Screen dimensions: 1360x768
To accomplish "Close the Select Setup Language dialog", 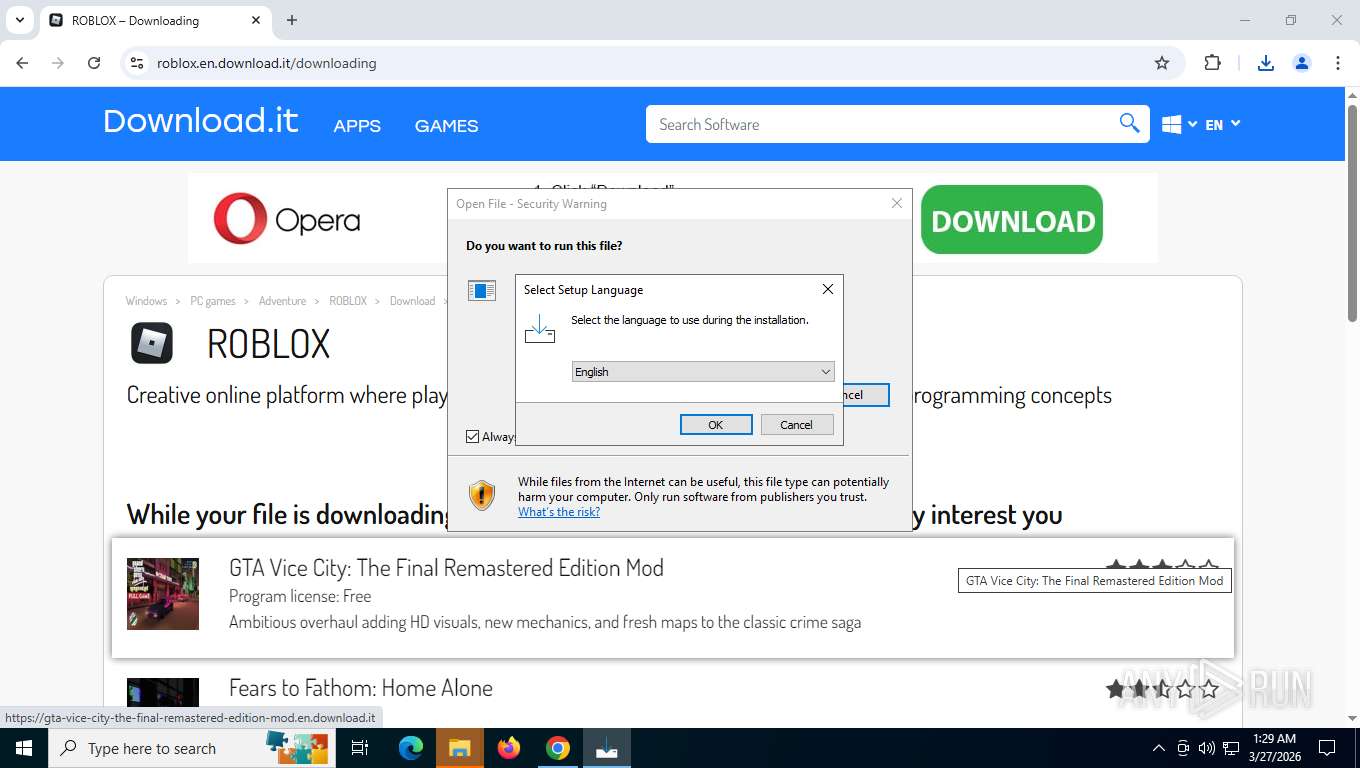I will (827, 289).
